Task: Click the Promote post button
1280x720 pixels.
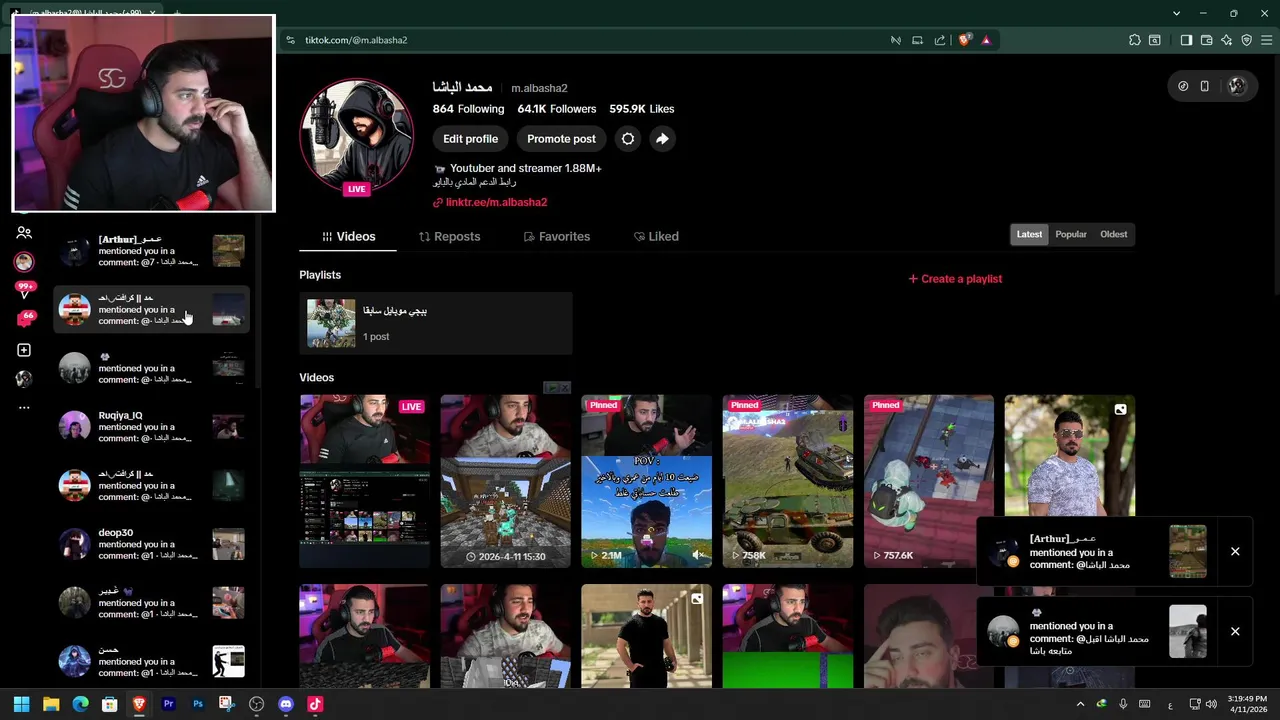Action: pos(561,139)
